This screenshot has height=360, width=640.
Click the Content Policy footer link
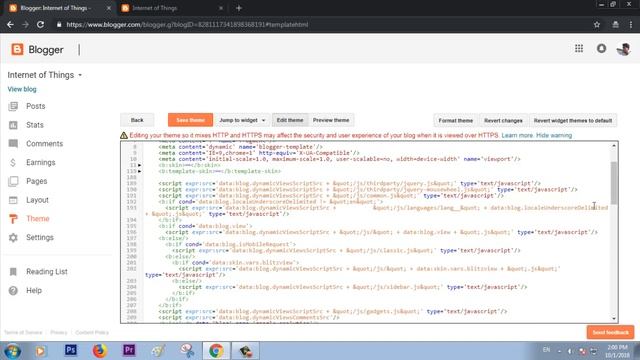point(92,333)
